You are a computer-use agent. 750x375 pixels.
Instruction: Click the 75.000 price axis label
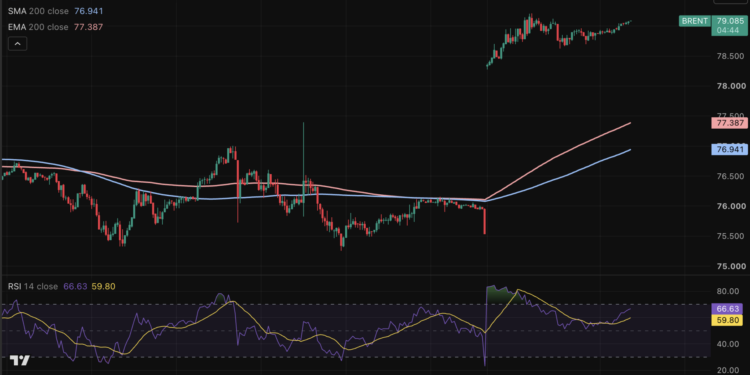(731, 266)
